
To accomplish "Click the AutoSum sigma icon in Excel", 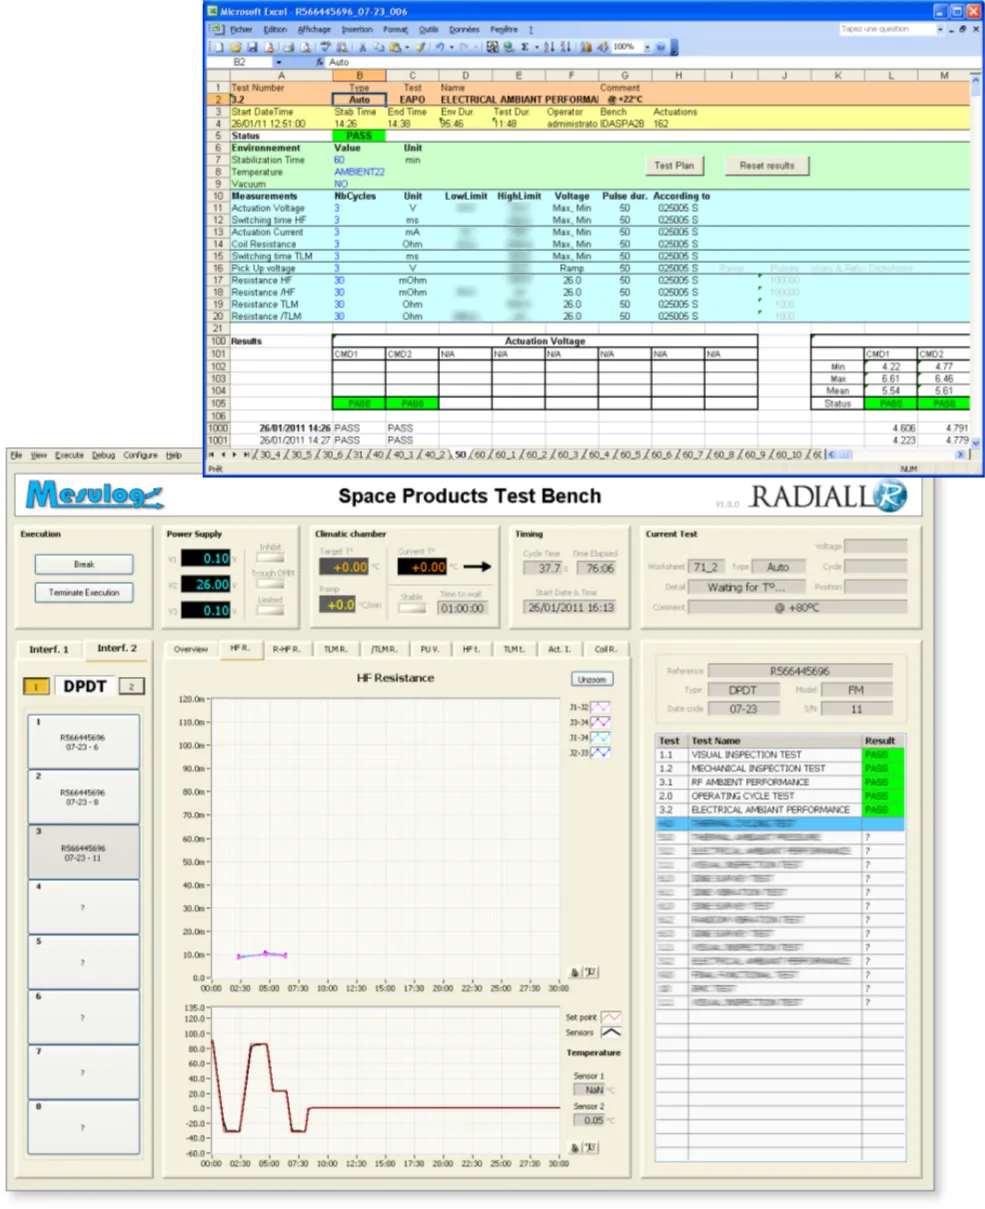I will (x=524, y=47).
